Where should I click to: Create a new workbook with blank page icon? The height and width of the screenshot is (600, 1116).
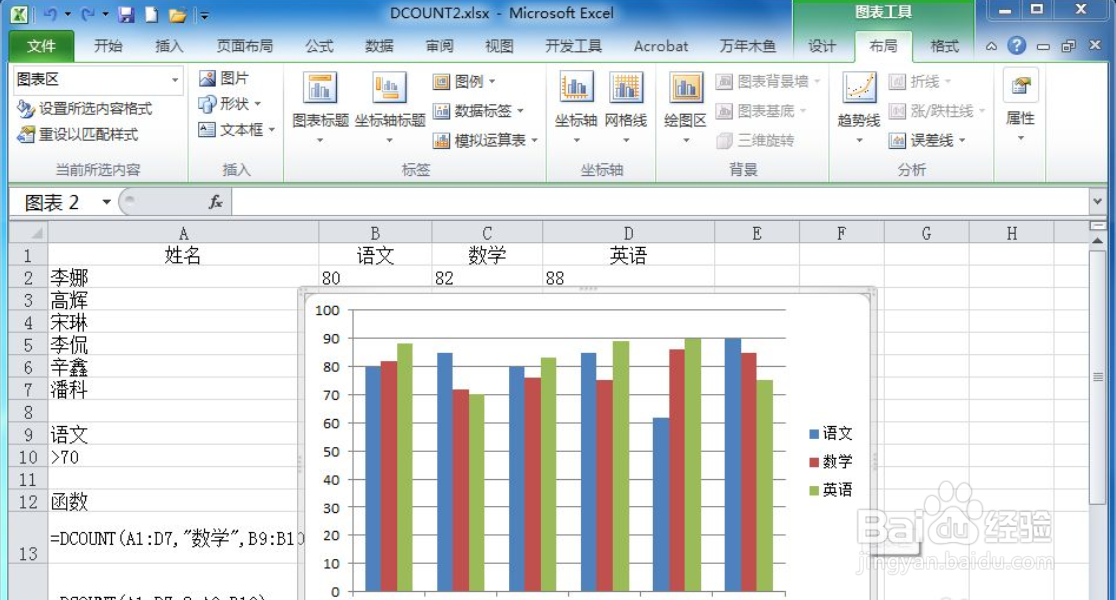pos(151,14)
